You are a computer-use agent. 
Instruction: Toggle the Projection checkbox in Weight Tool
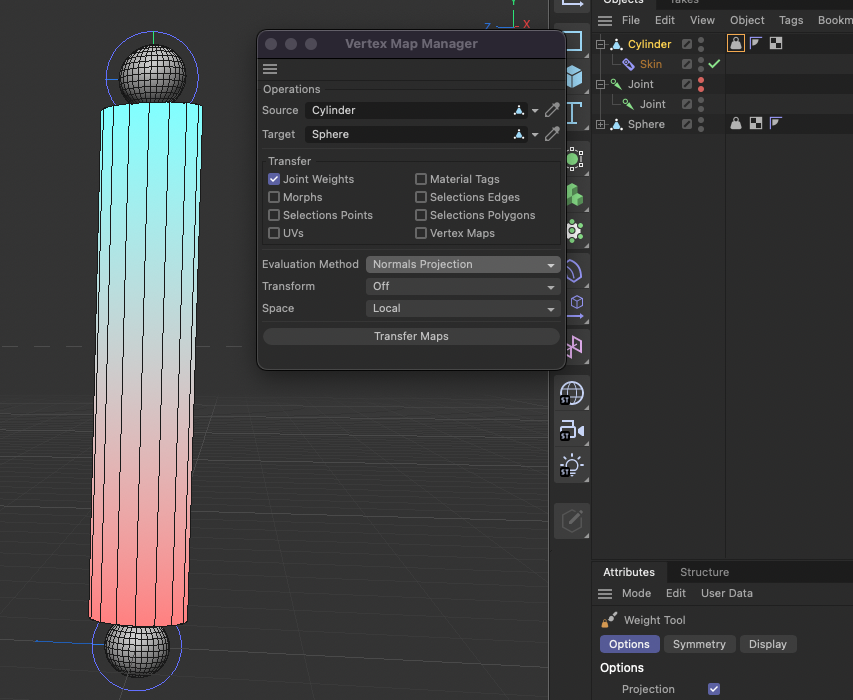coord(714,689)
